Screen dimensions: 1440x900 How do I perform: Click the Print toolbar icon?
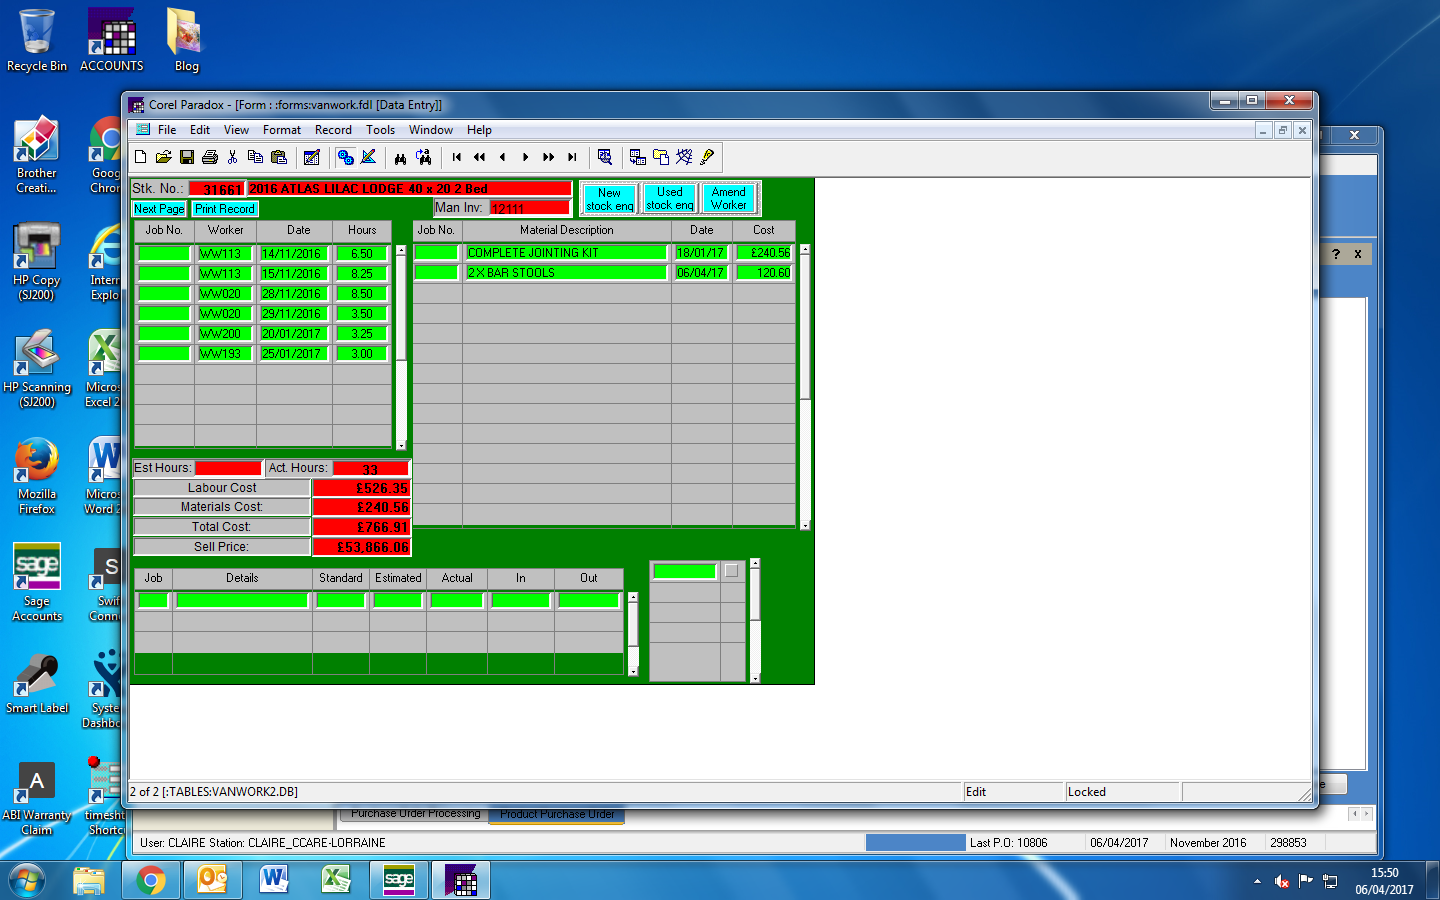pos(210,157)
